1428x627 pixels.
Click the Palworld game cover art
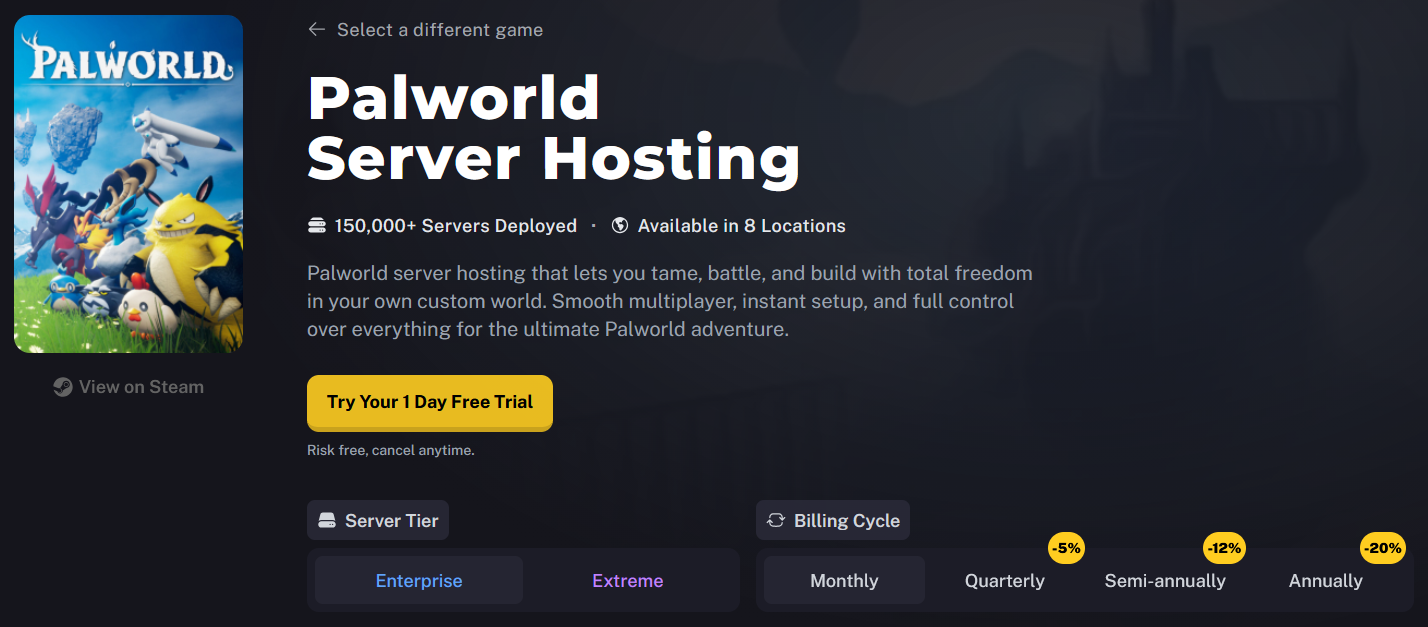[x=129, y=184]
